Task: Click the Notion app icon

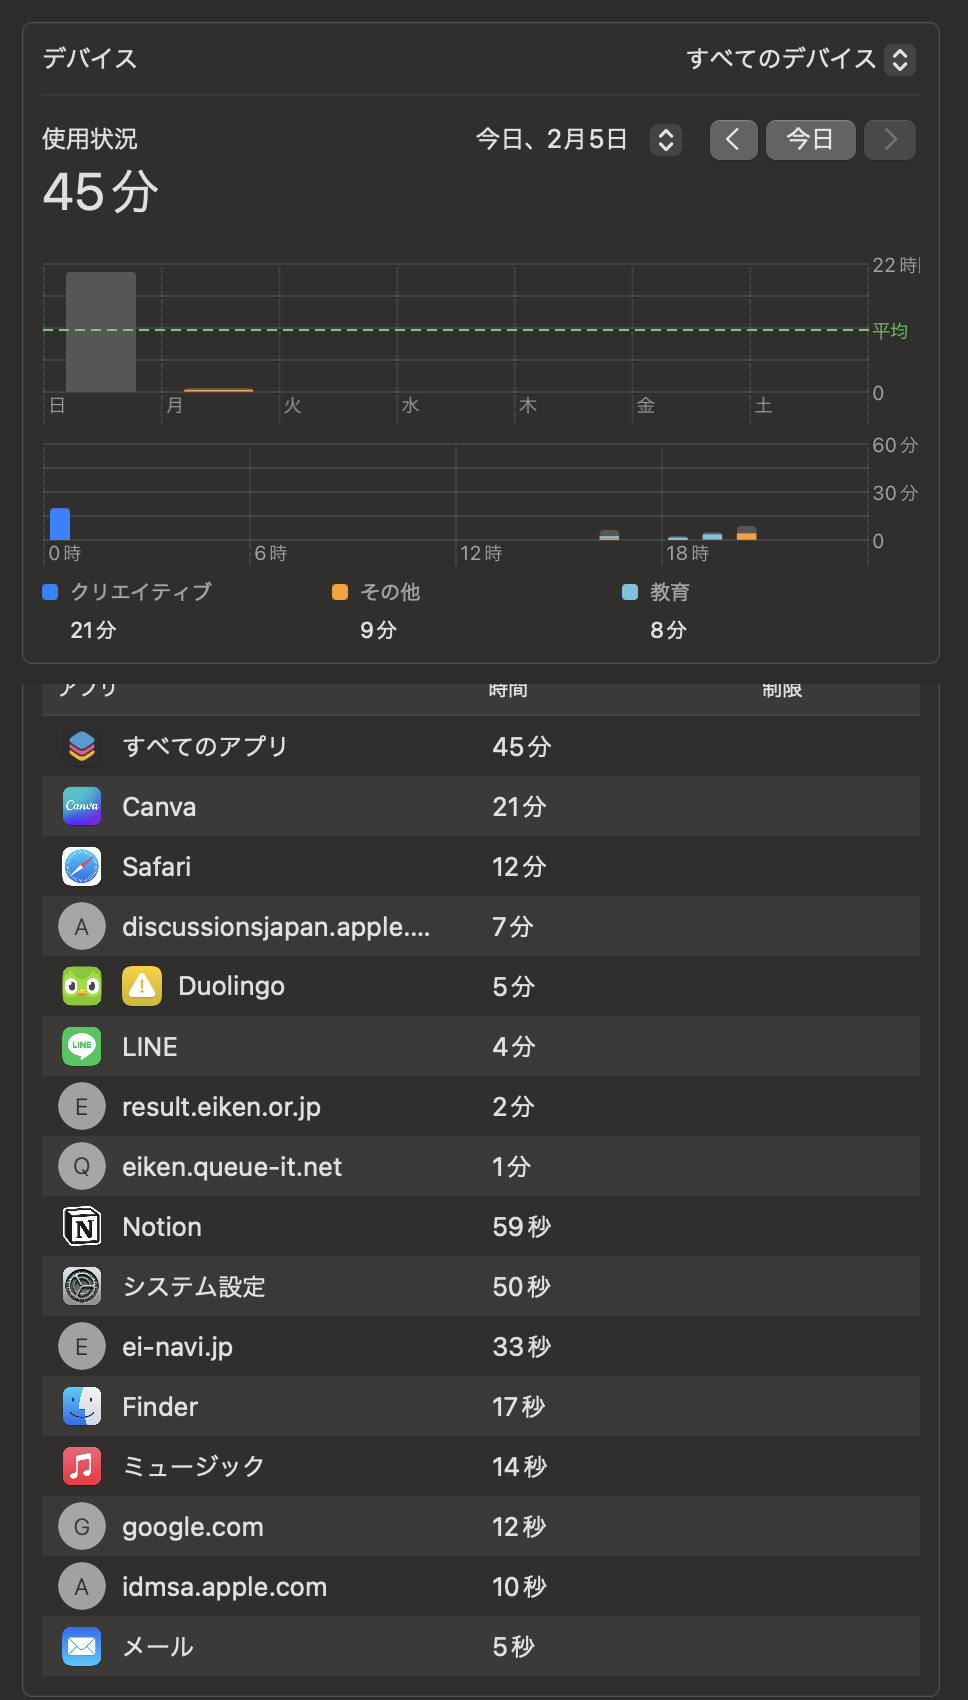Action: tap(82, 1226)
